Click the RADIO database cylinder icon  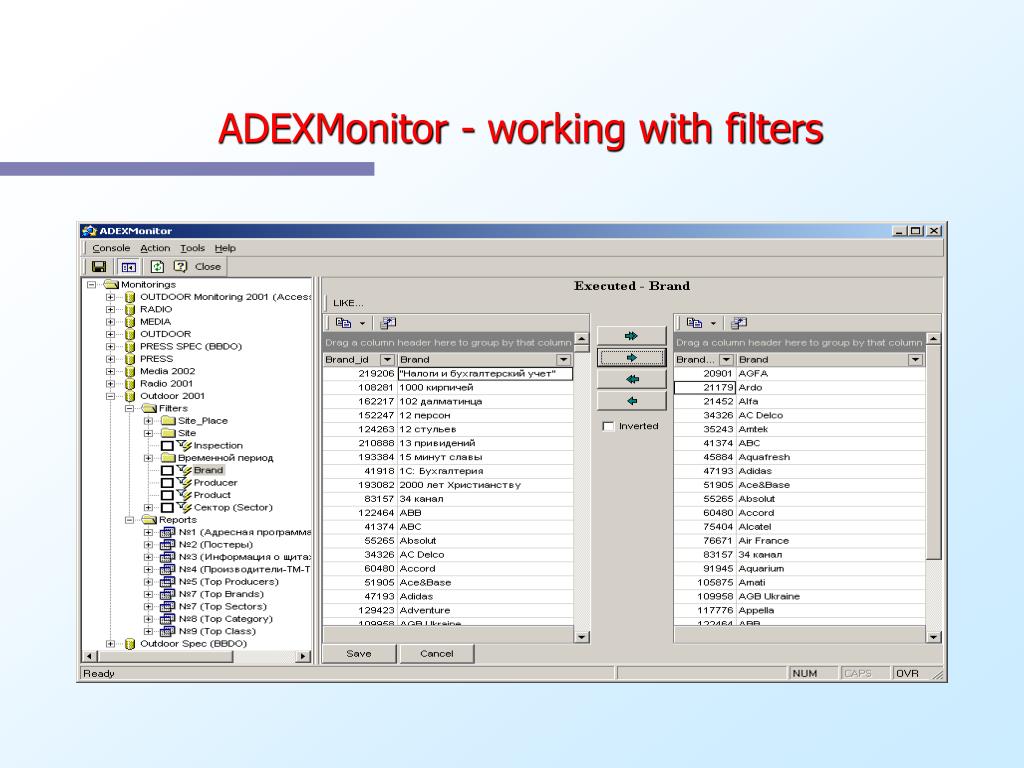(129, 310)
